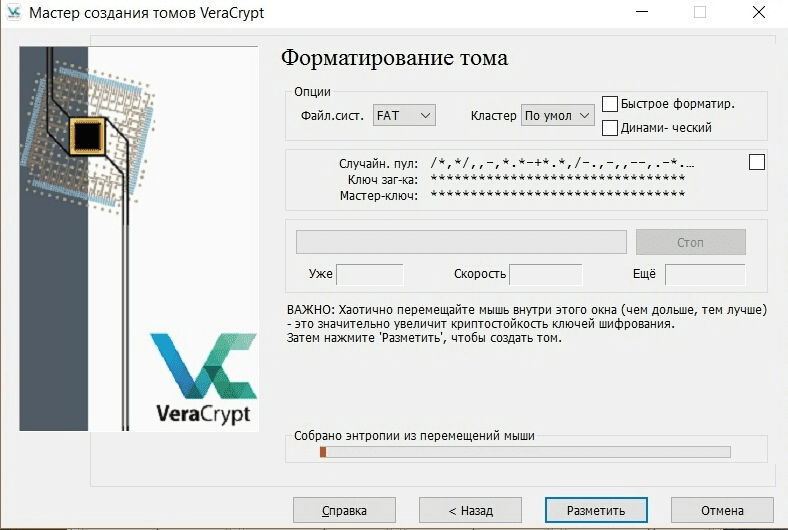Toggle the random pool display checkbox

(x=756, y=162)
